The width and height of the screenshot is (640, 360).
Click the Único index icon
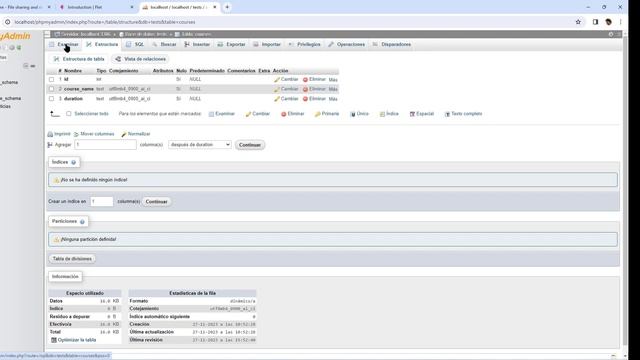pos(353,114)
